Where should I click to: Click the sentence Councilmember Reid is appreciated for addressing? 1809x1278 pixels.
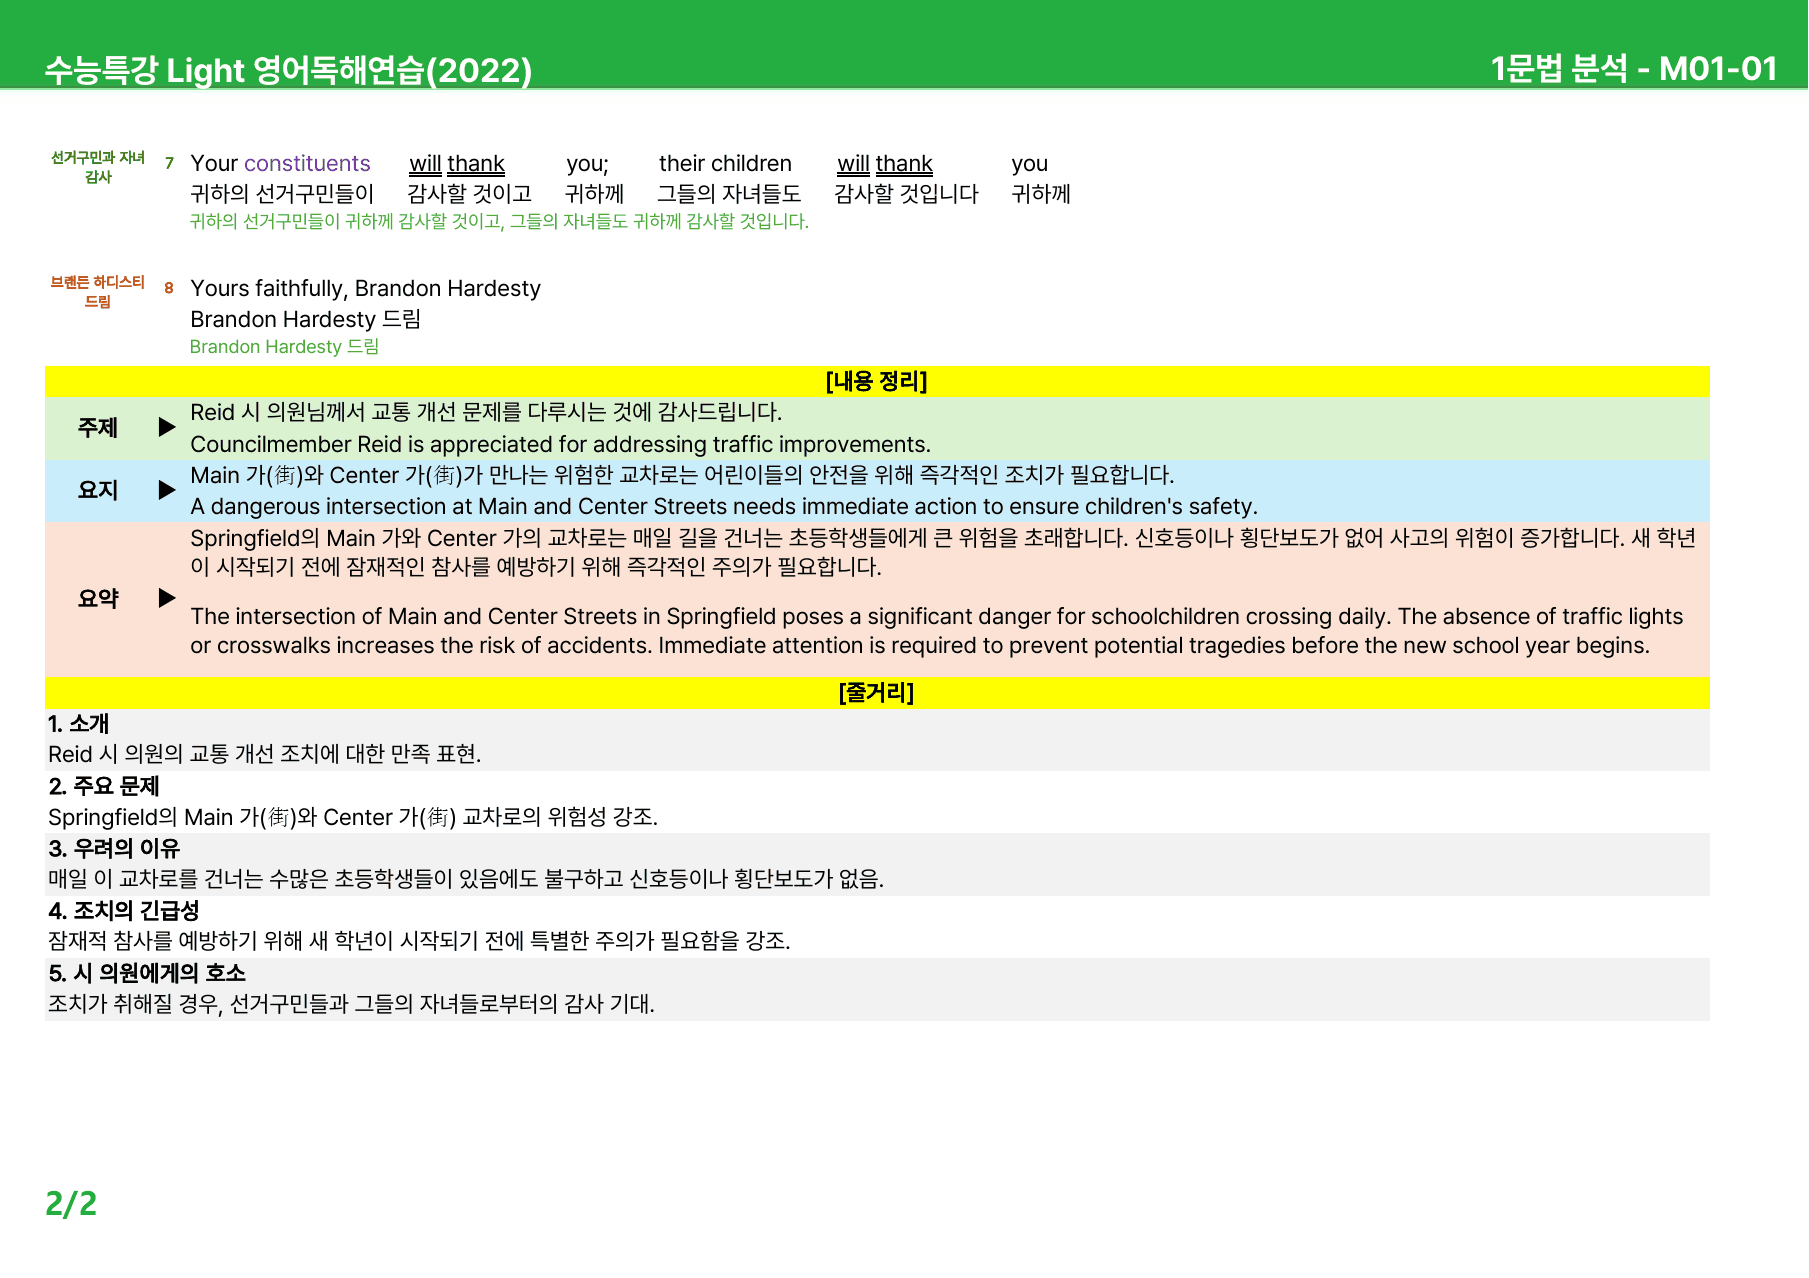[560, 444]
